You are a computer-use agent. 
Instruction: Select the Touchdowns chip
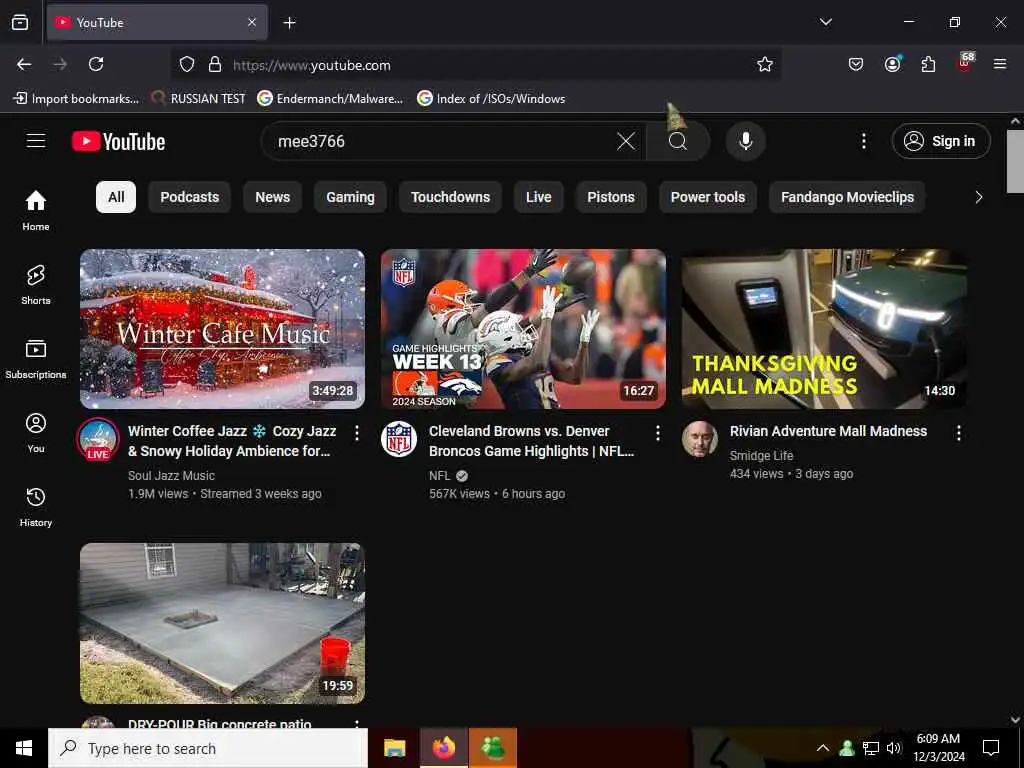450,197
